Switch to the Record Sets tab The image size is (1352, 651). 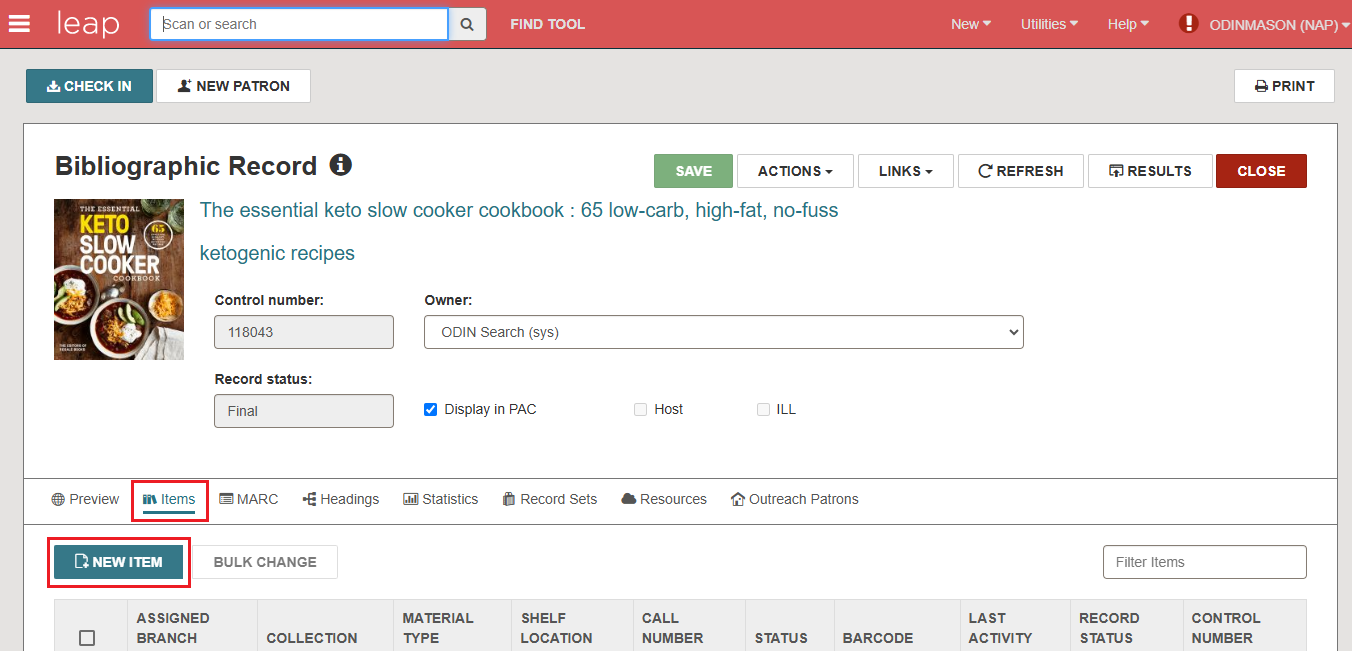[550, 499]
